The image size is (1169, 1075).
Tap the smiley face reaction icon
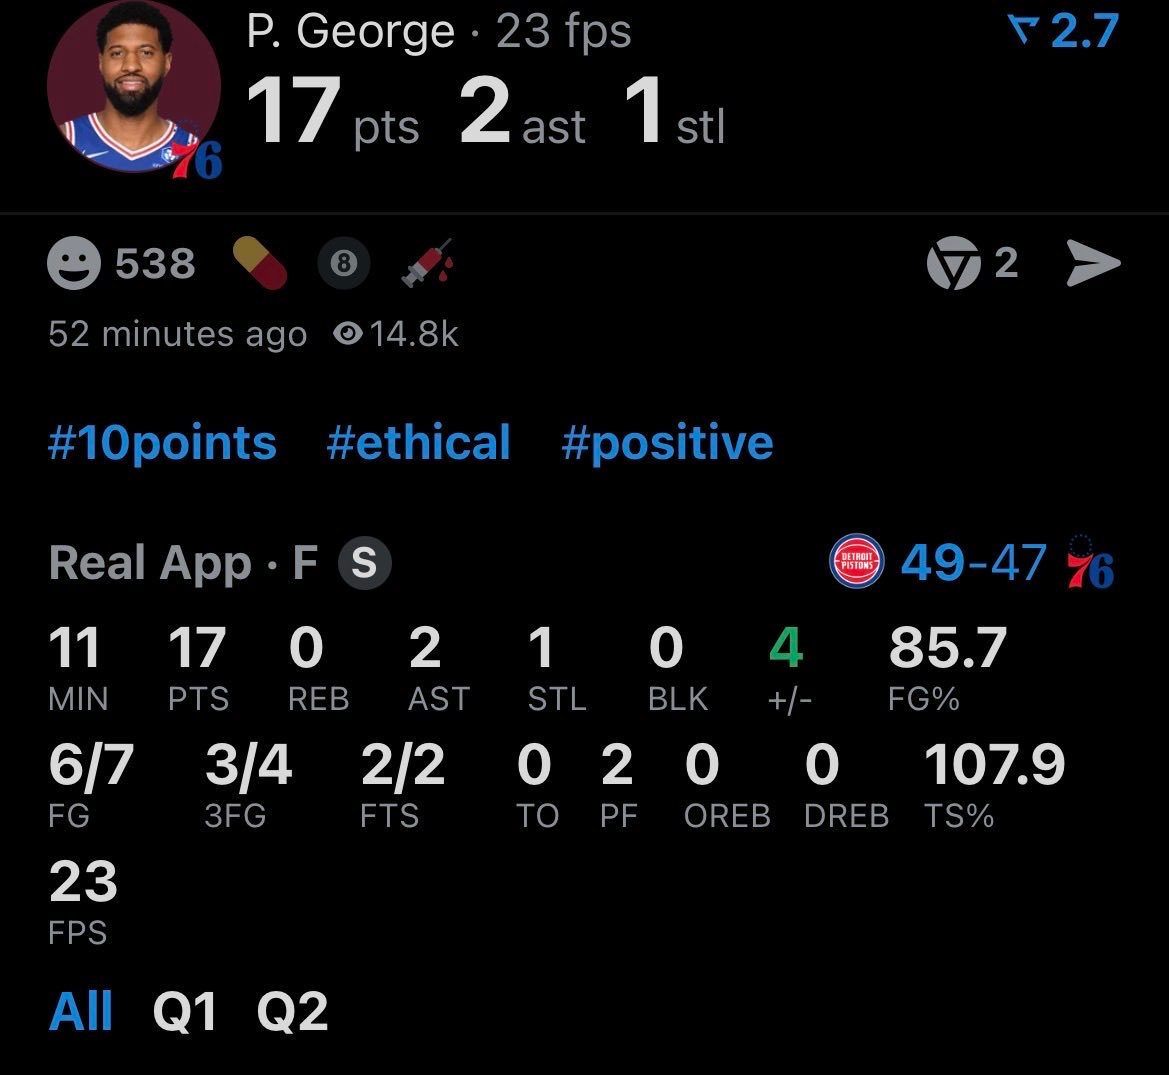click(74, 264)
